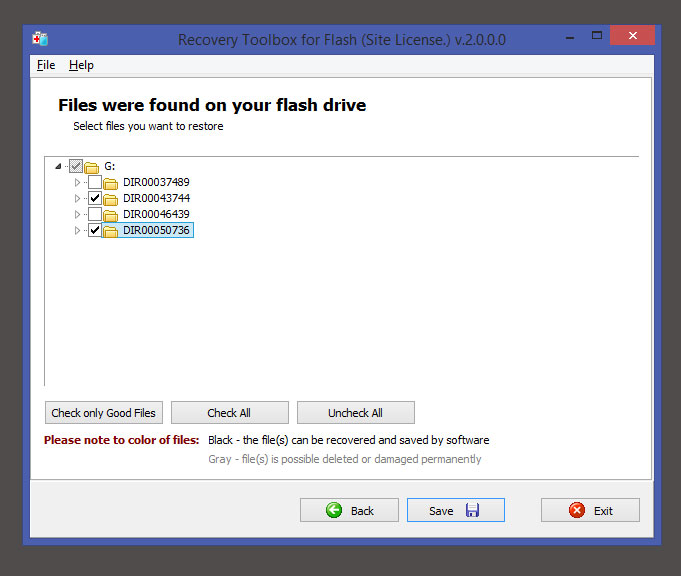Viewport: 681px width, 576px height.
Task: Click the 'Gray - file(s) is possible deleted' note
Action: 345,459
